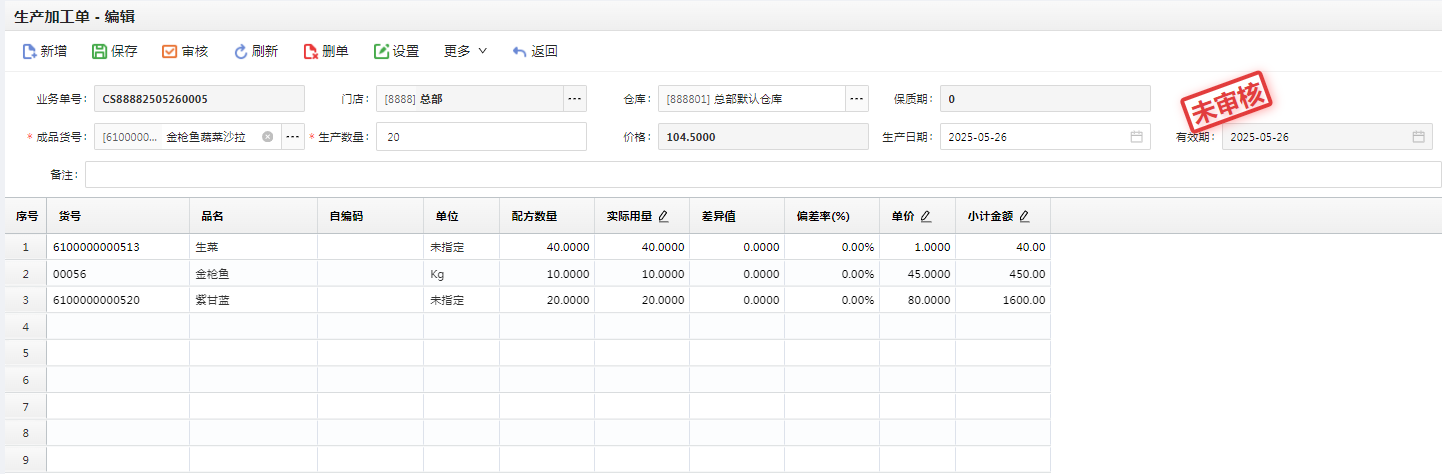This screenshot has height=474, width=1442.
Task: Click edit pencil on 小计金额 column header
Action: pyautogui.click(x=1023, y=216)
